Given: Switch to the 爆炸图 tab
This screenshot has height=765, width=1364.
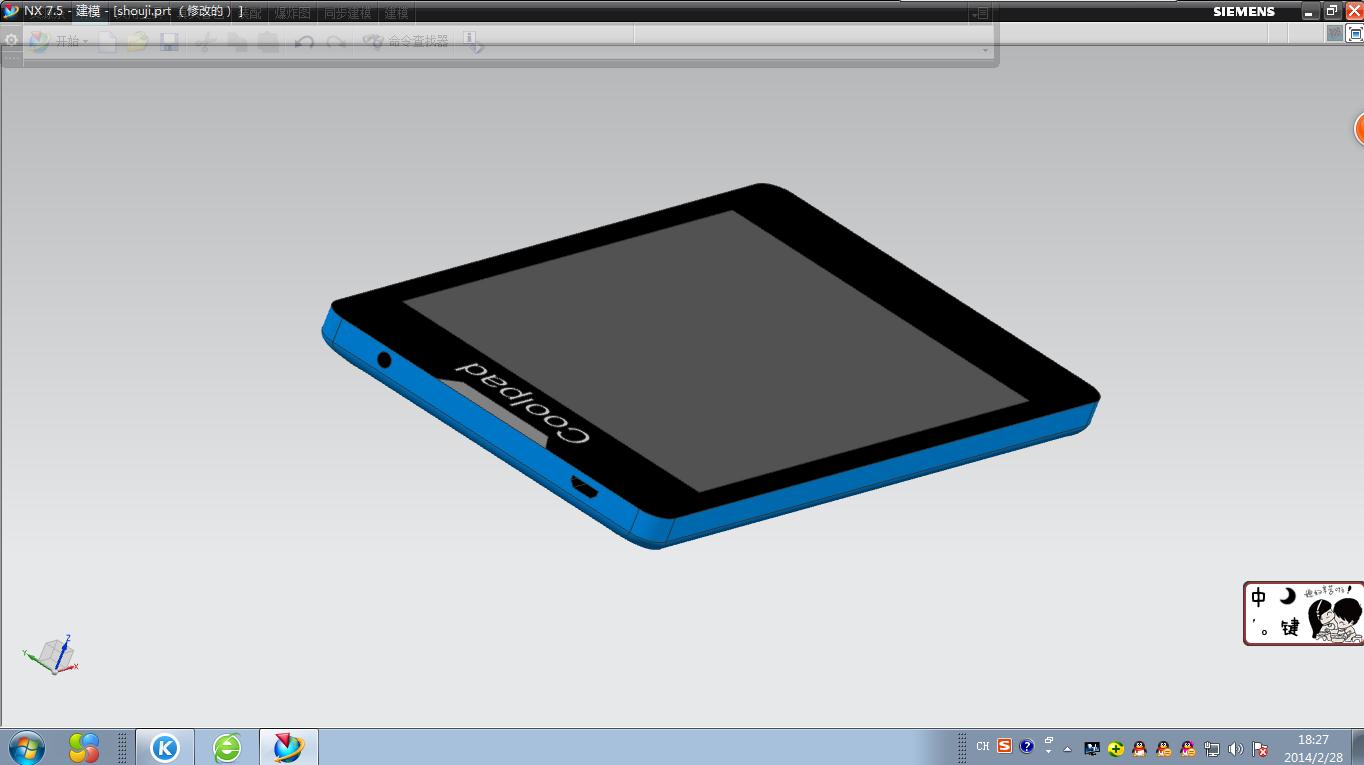Looking at the screenshot, I should 293,13.
